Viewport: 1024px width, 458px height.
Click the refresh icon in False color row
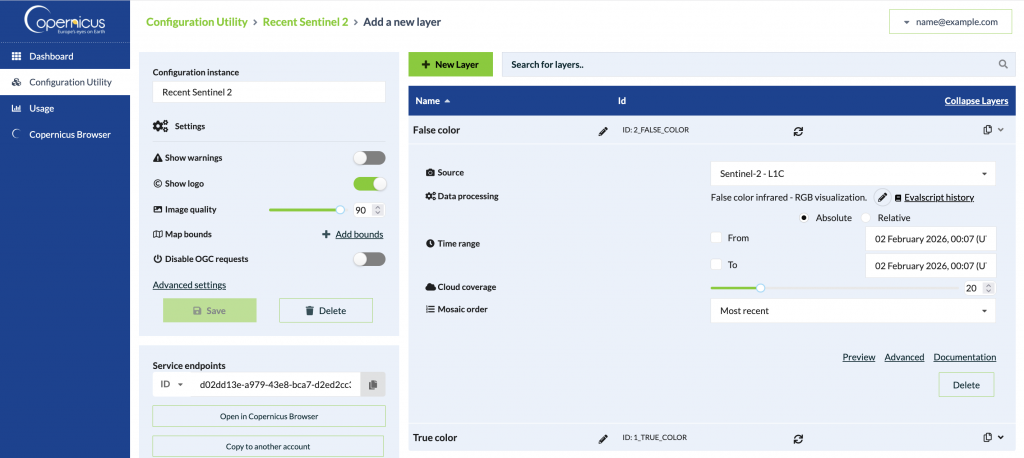(798, 131)
